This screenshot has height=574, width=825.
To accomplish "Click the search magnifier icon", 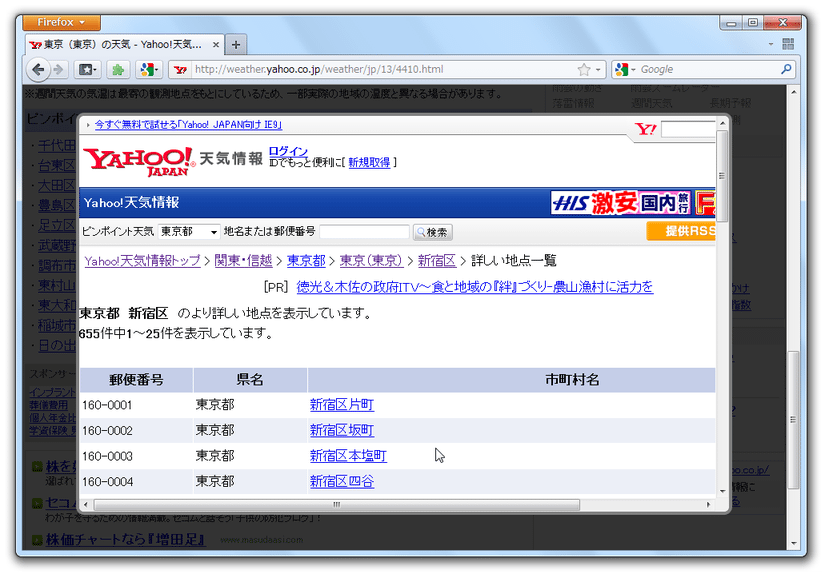I will pos(786,69).
